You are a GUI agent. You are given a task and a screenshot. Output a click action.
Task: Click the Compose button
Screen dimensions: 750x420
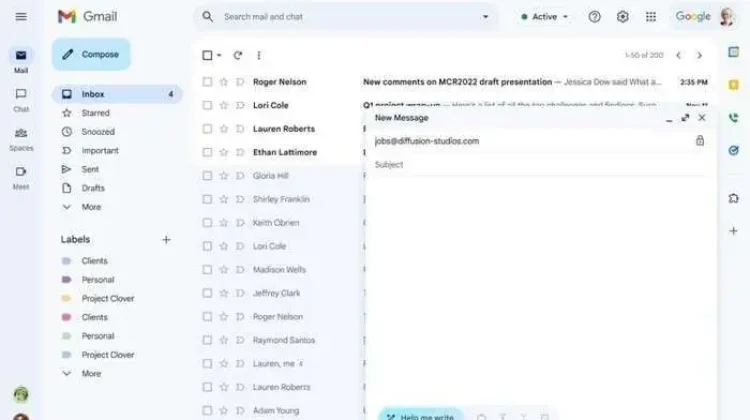(91, 54)
